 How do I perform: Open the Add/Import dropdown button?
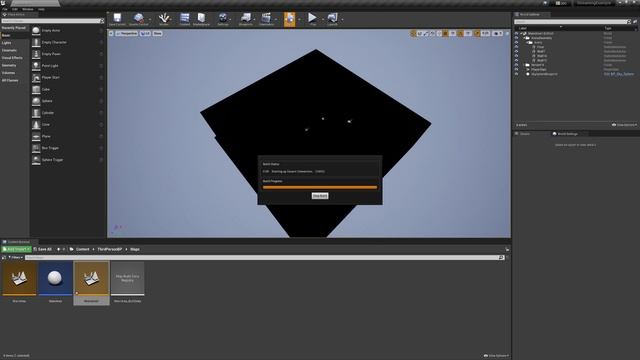pyautogui.click(x=16, y=249)
